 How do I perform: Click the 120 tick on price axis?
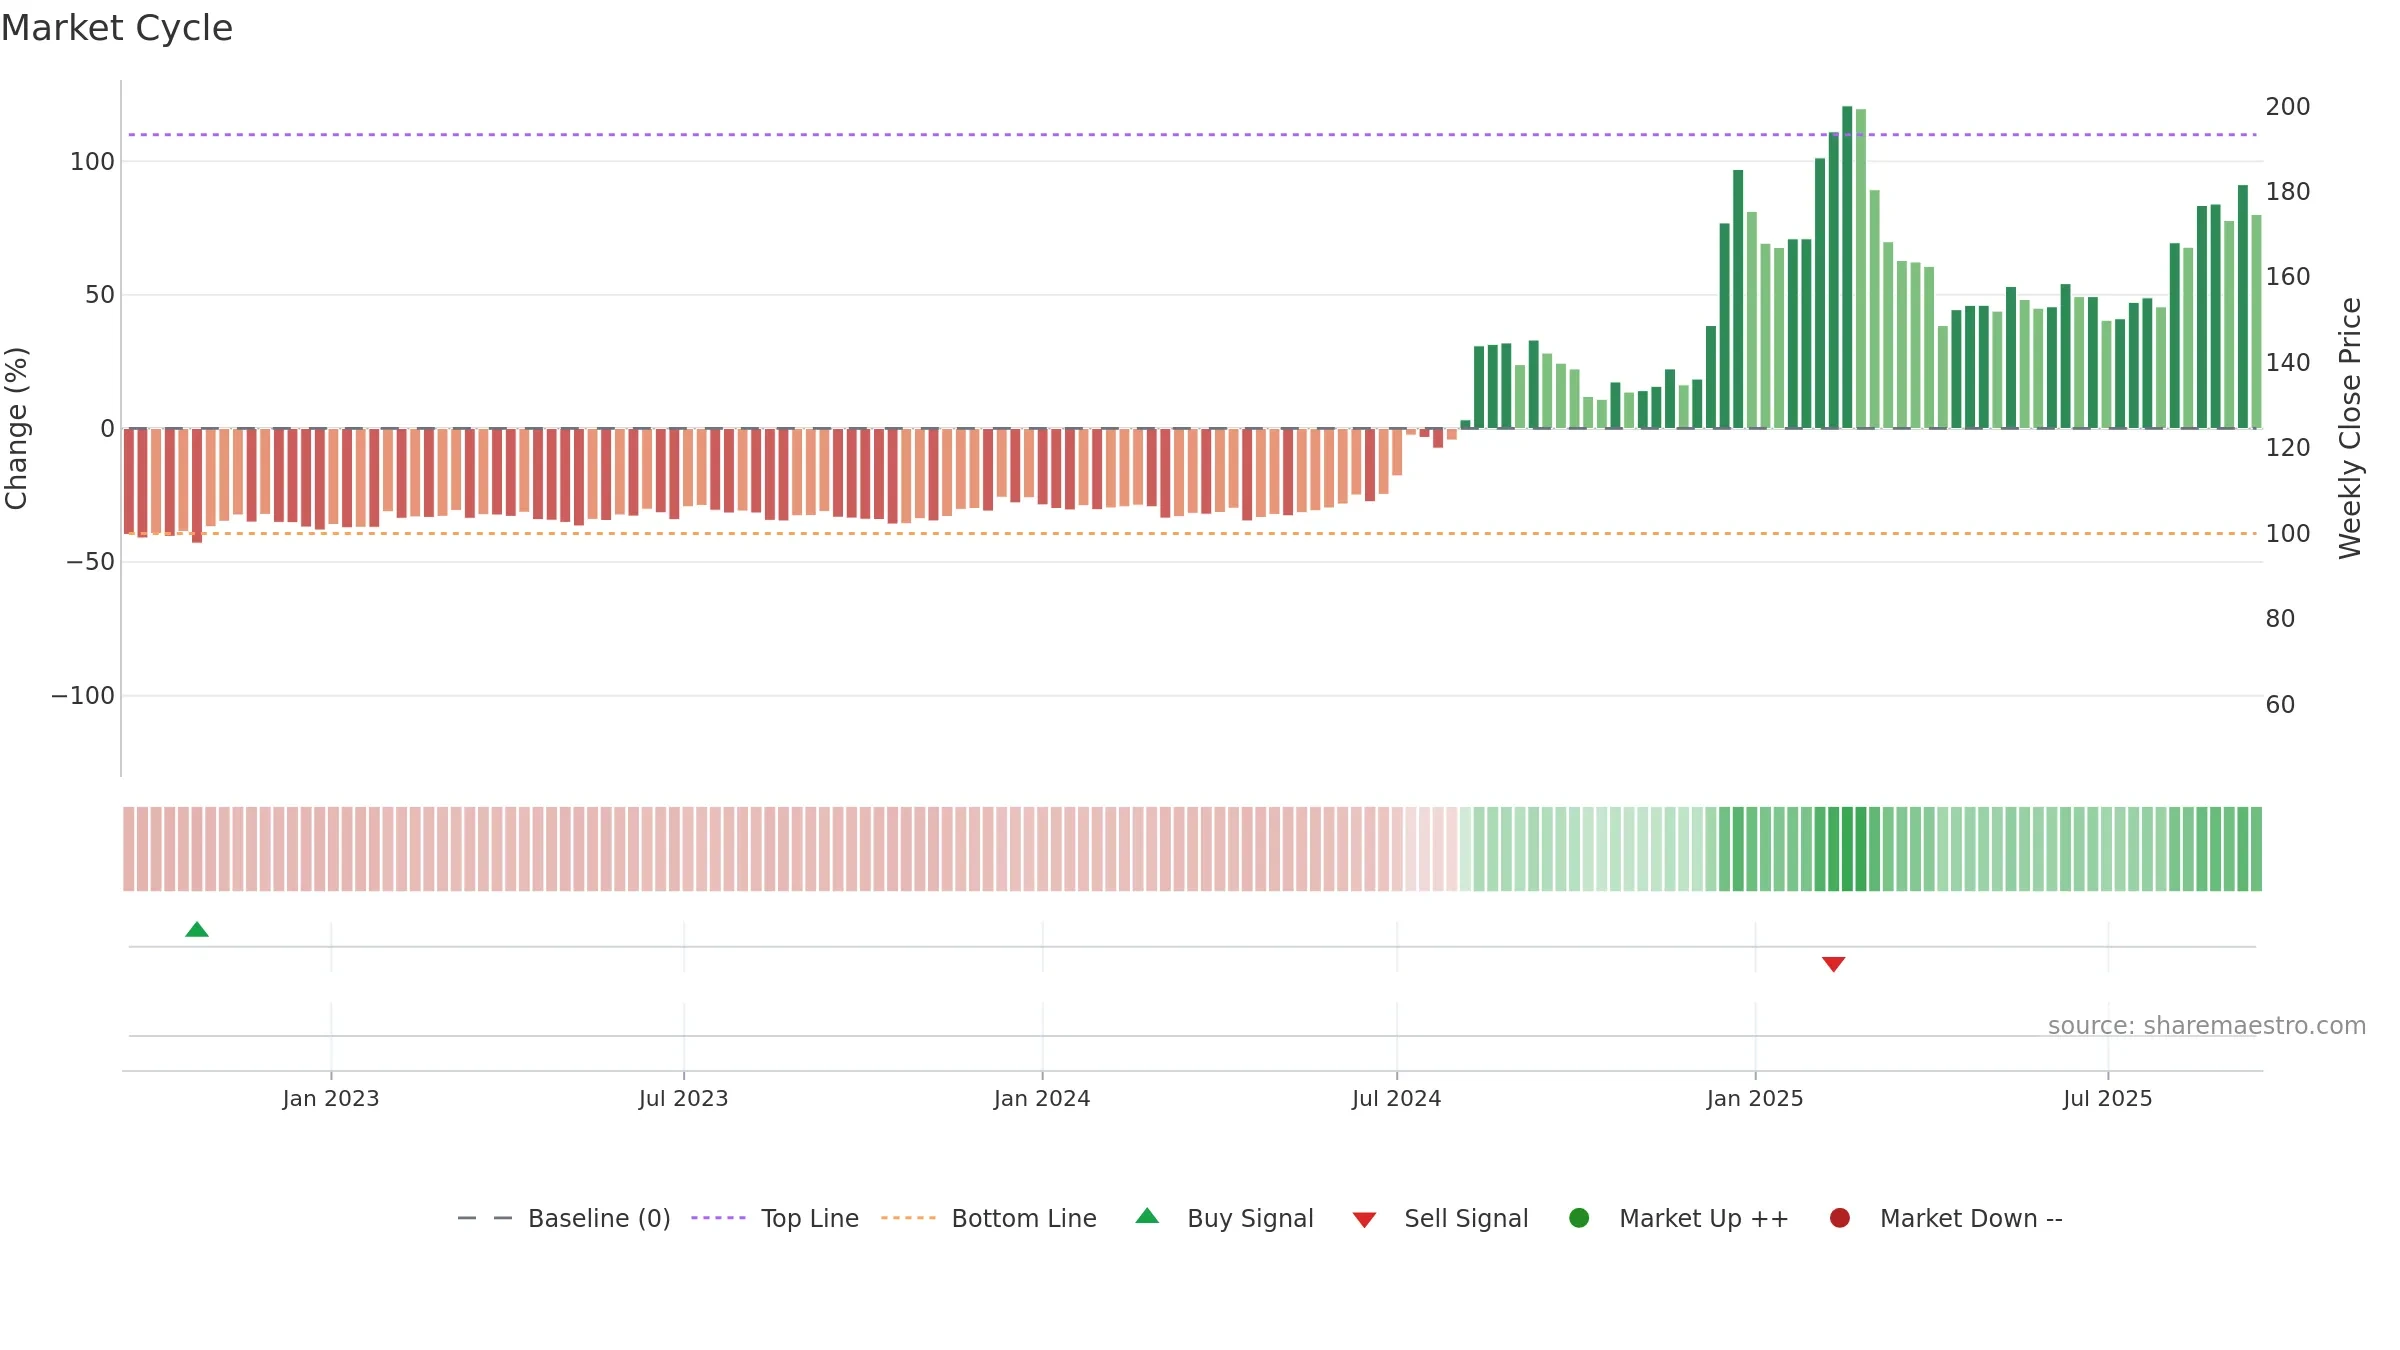(2288, 448)
